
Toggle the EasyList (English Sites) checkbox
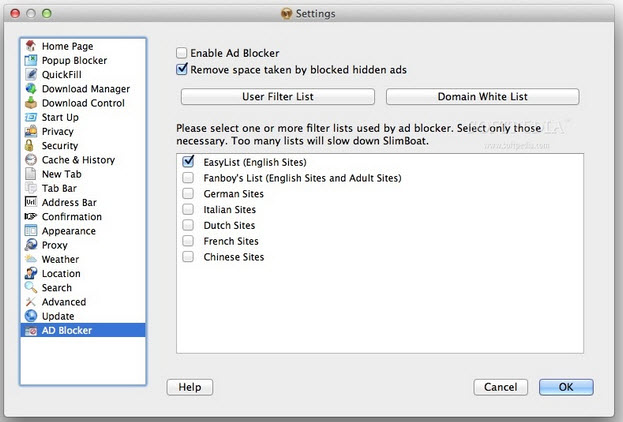pos(188,161)
